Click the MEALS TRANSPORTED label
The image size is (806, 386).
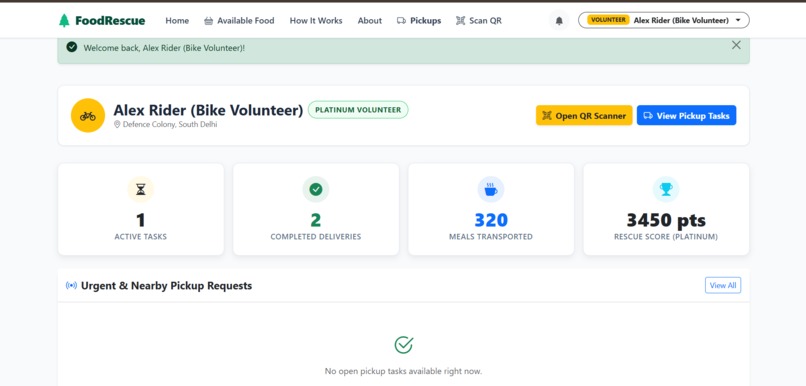click(491, 237)
